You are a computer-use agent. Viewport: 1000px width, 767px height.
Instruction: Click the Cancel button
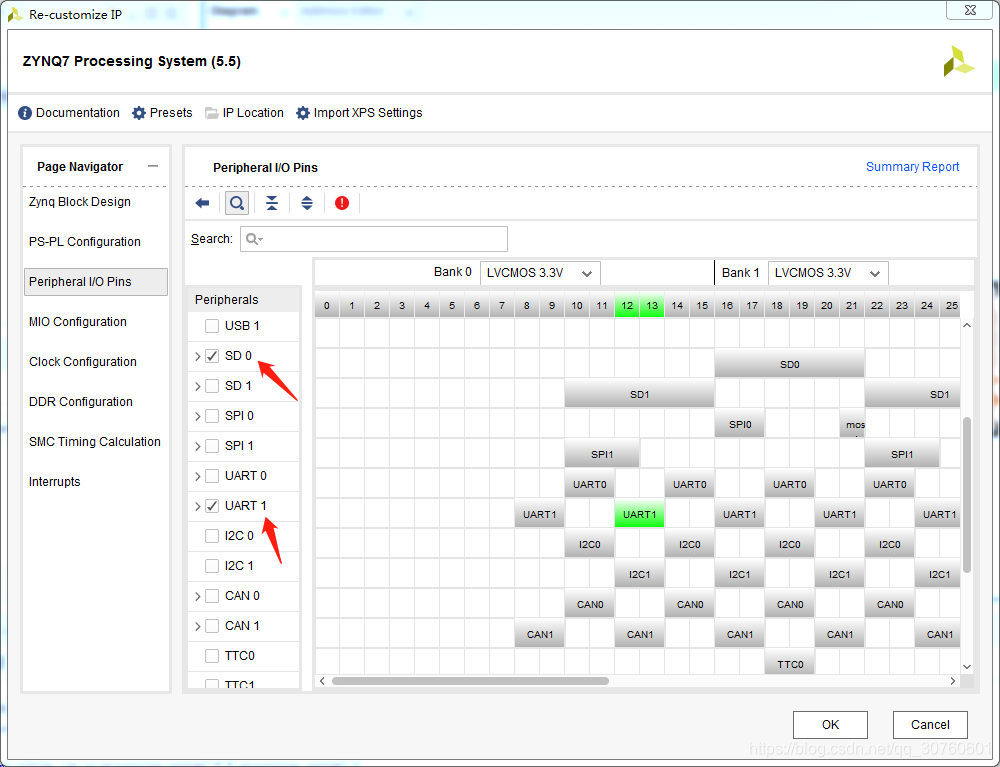tap(930, 725)
